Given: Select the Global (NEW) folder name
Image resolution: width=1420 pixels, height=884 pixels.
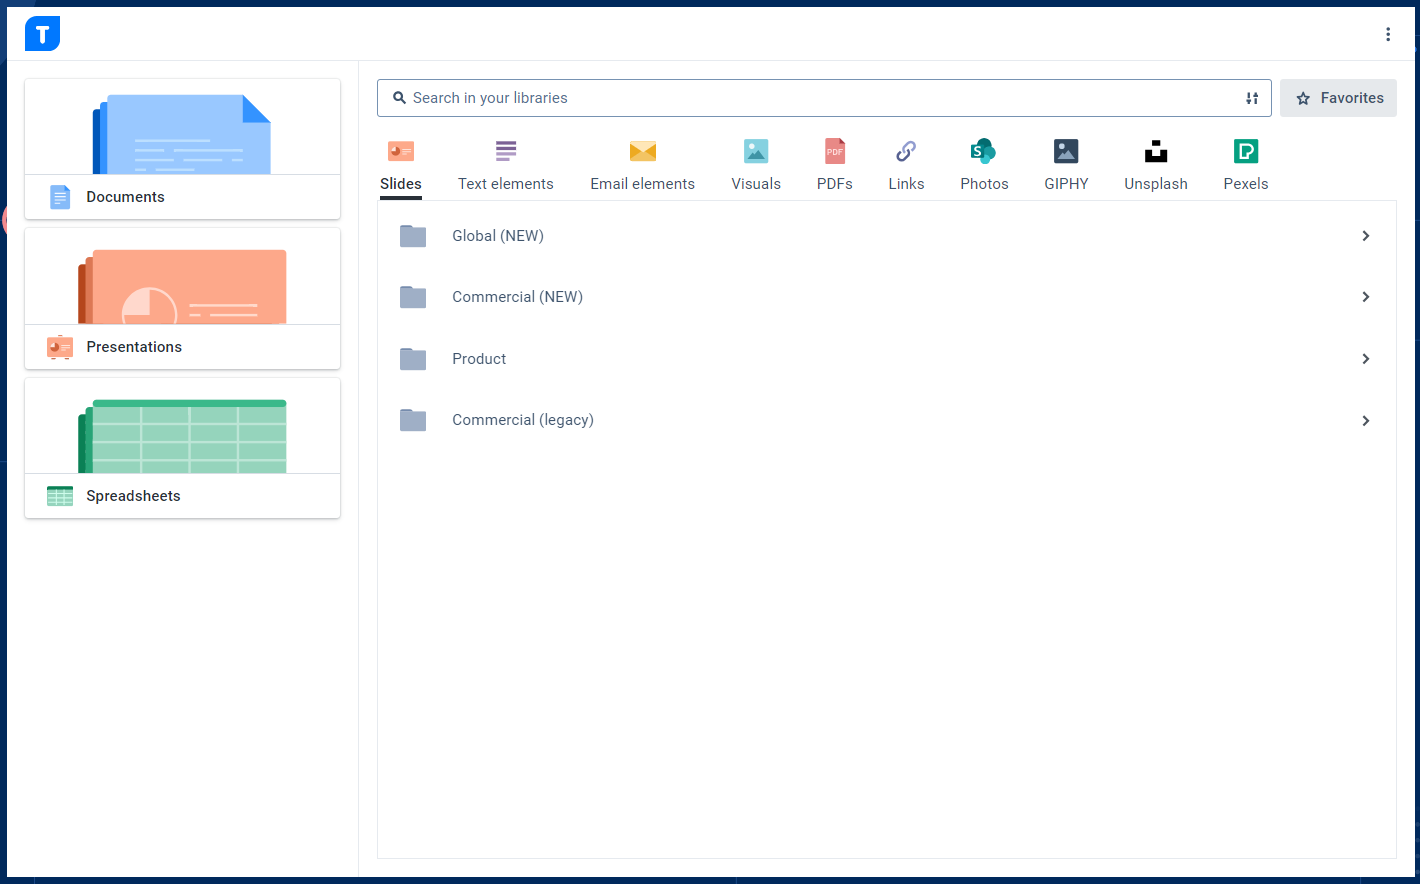Looking at the screenshot, I should [x=498, y=236].
